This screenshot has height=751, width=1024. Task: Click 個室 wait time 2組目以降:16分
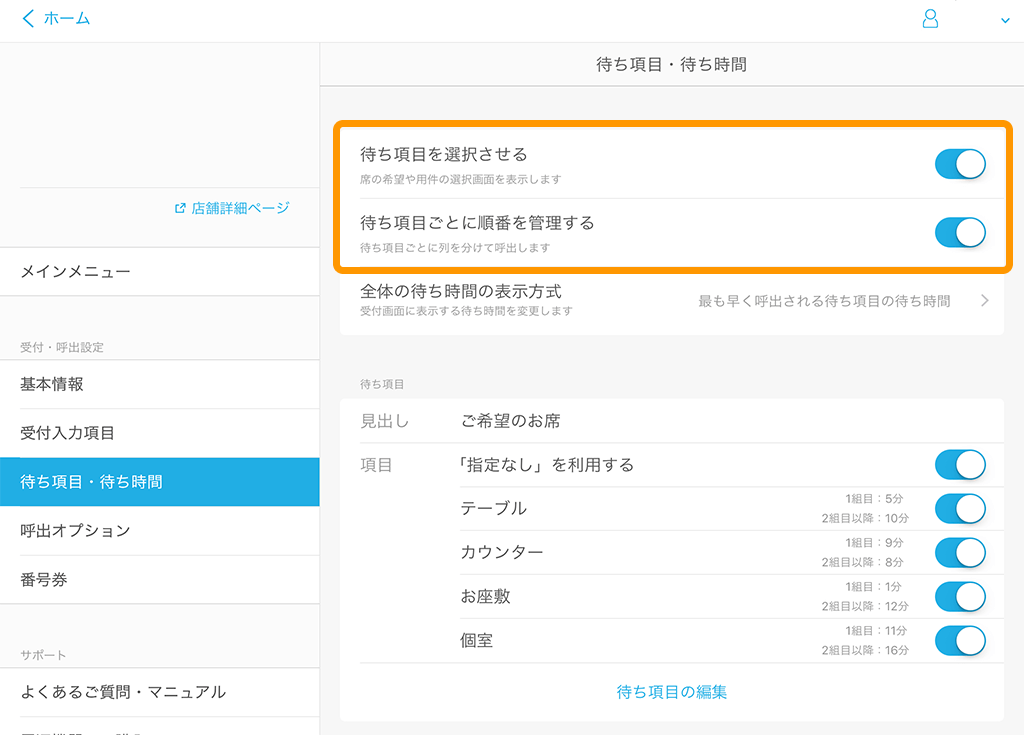[865, 650]
